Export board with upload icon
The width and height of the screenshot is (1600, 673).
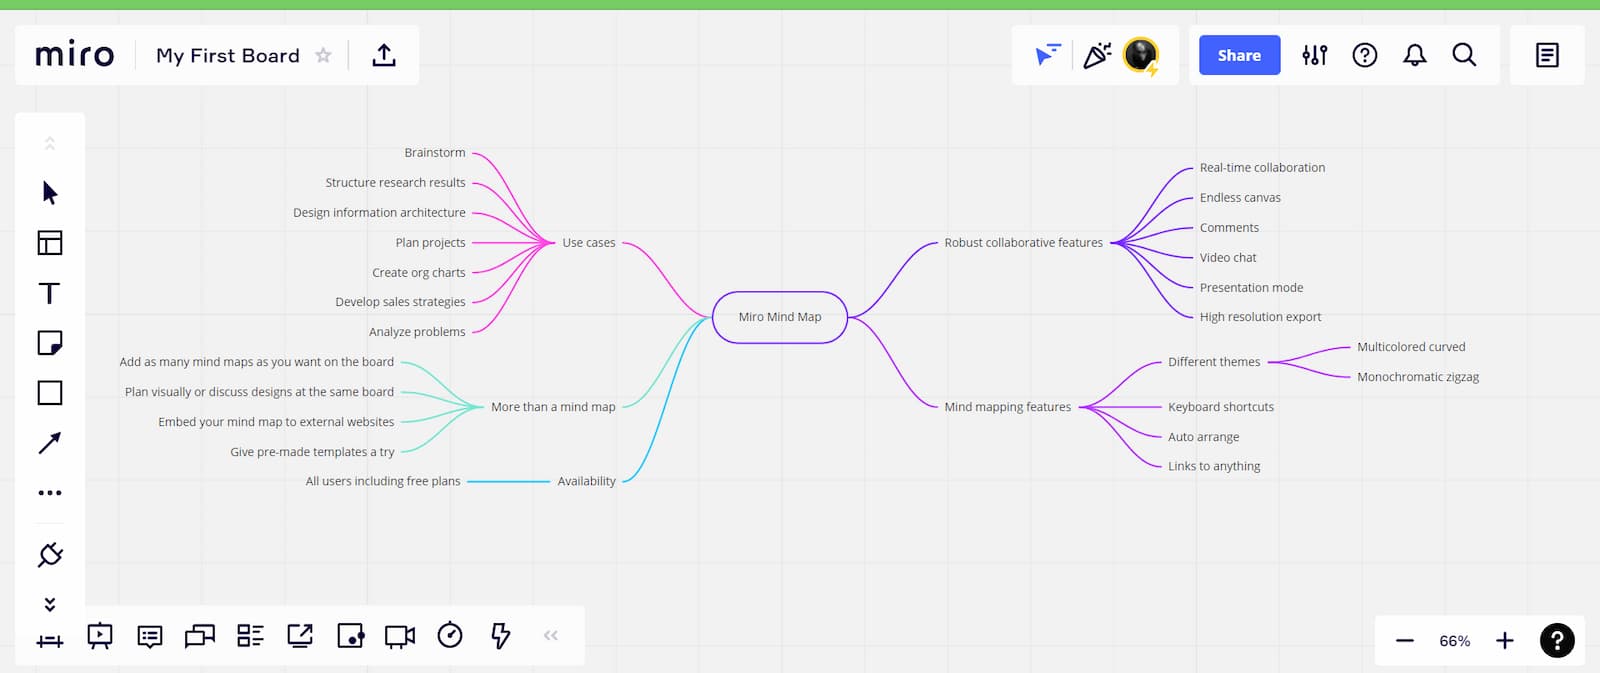pos(384,55)
